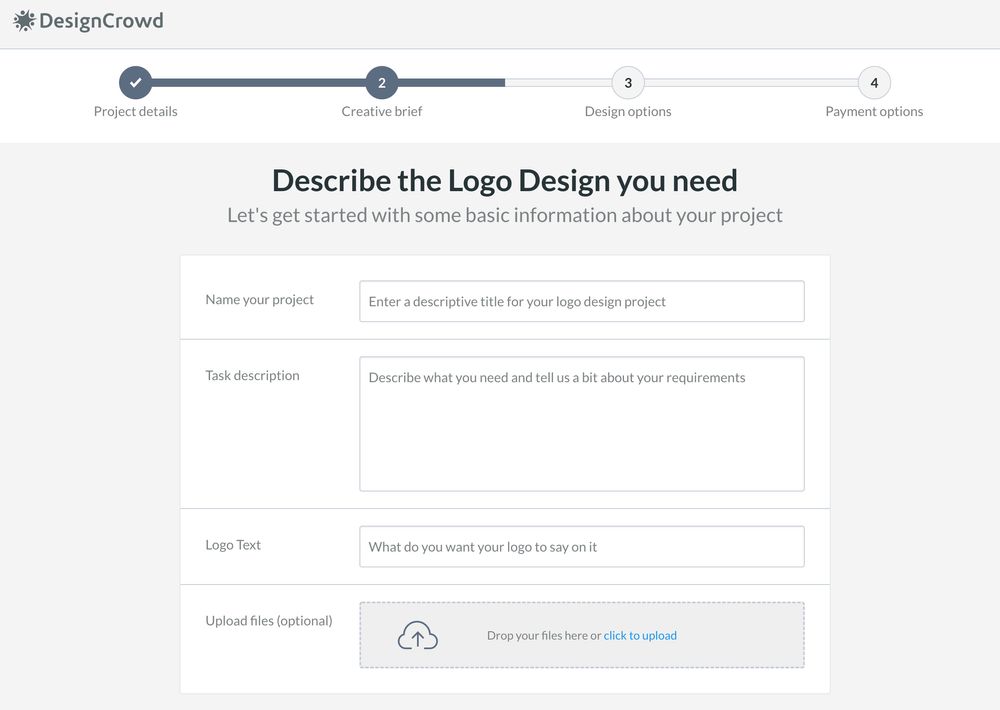Click step 4 circle in the progress bar
This screenshot has height=710, width=1000.
point(874,83)
